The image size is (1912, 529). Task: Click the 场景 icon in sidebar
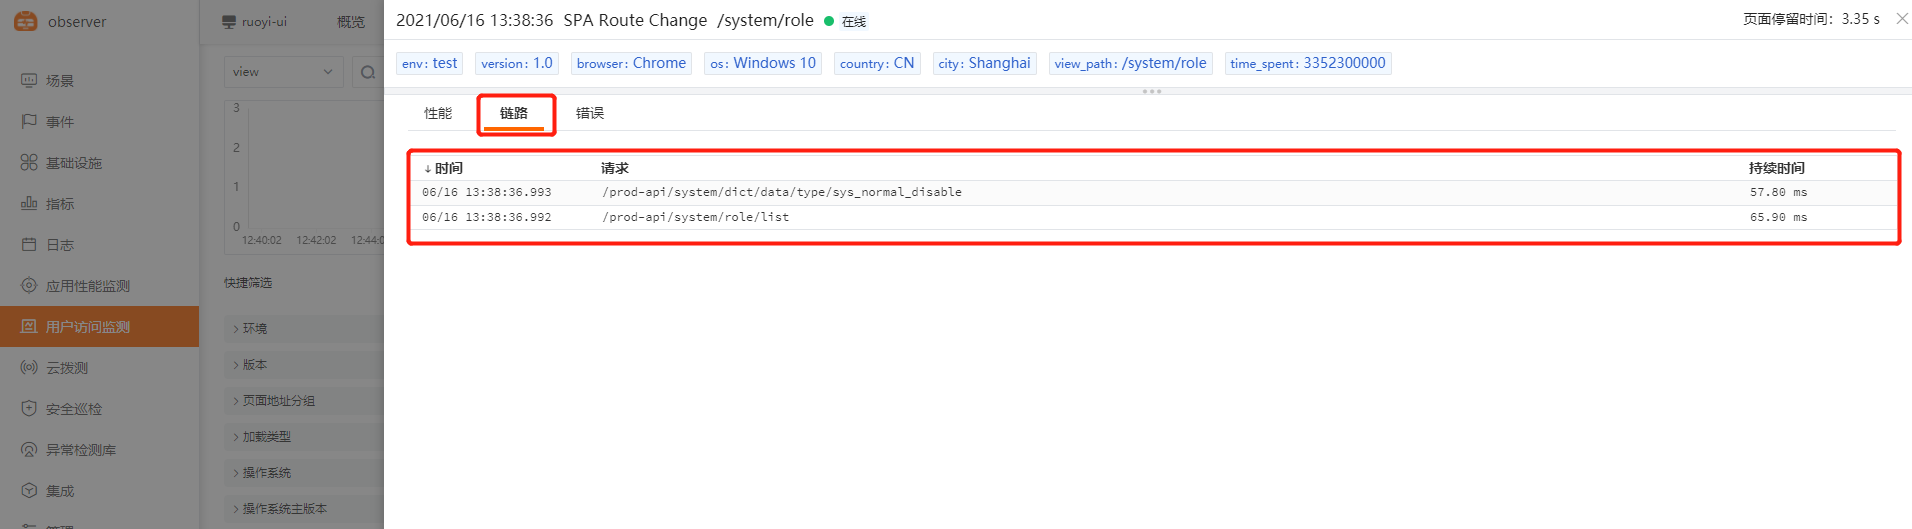point(29,80)
